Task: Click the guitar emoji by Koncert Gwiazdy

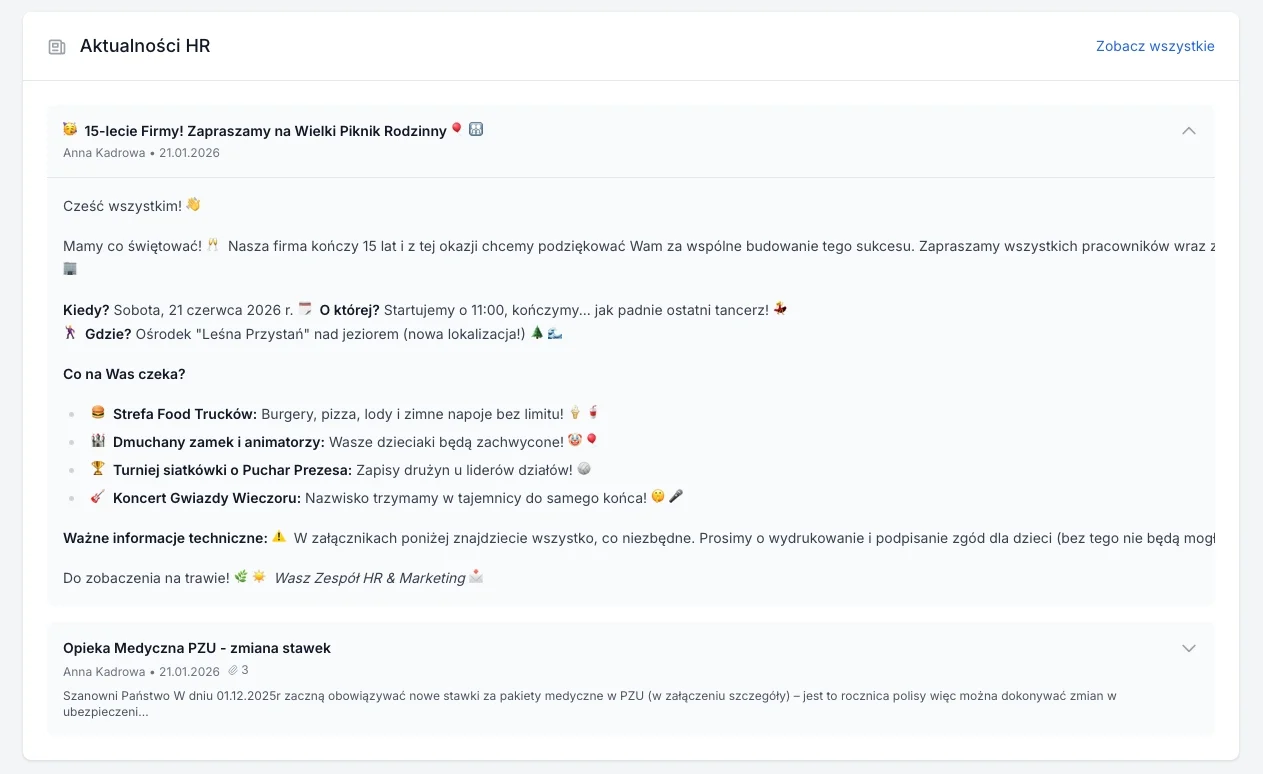Action: tap(98, 497)
